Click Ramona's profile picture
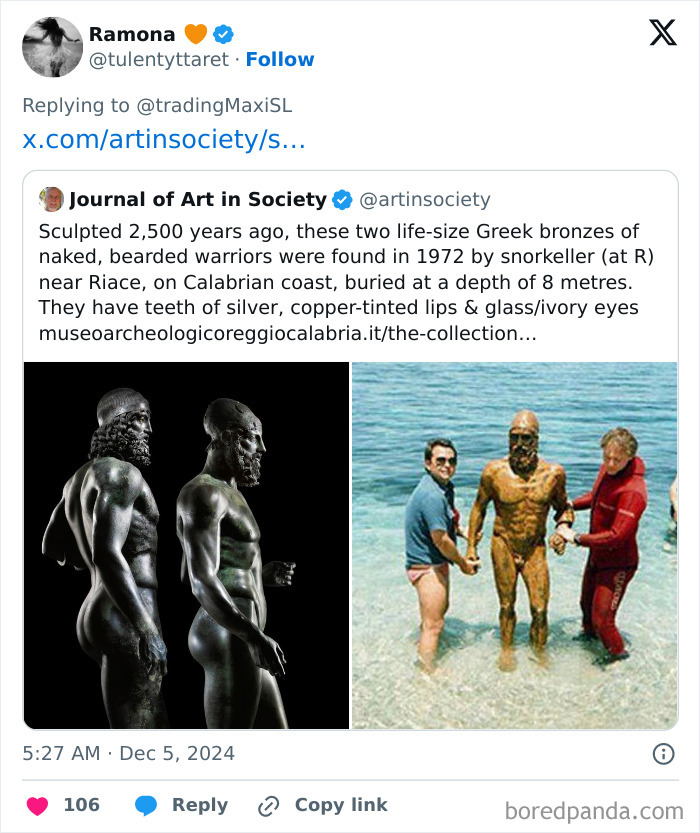Viewport: 700px width, 833px height. 52,46
